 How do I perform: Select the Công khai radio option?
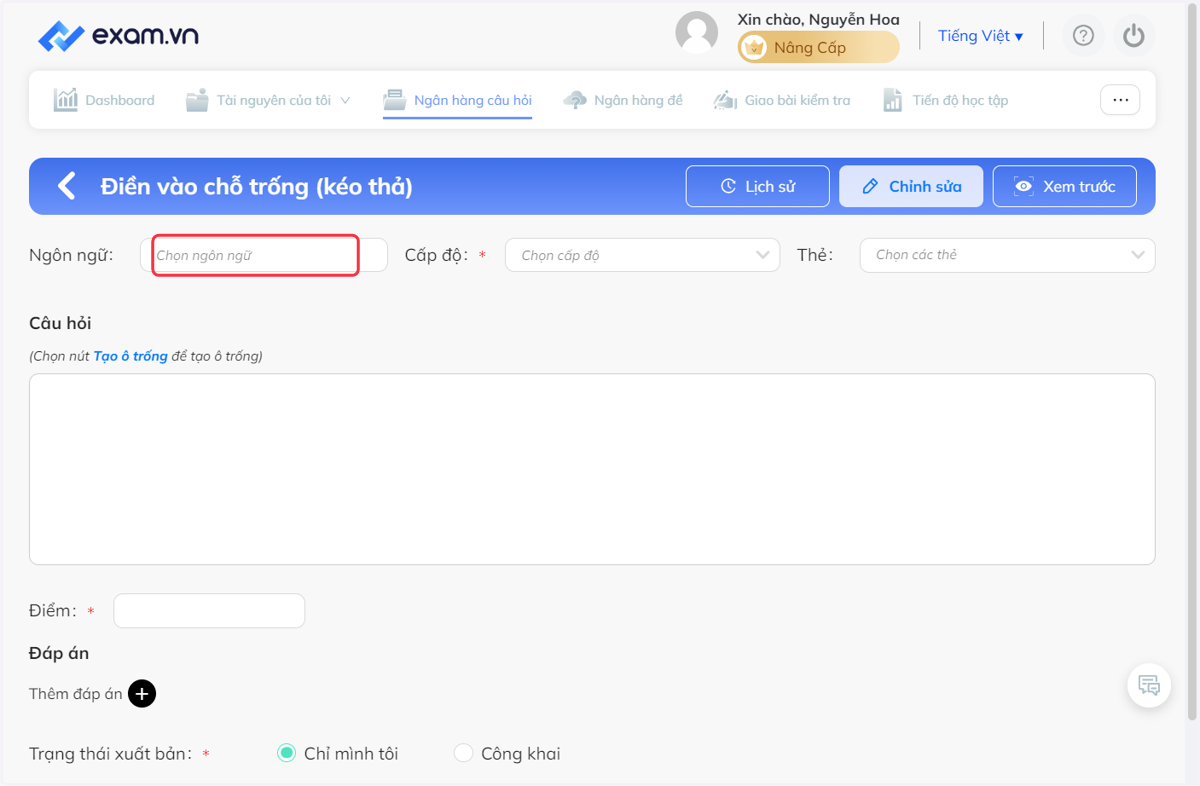(463, 753)
